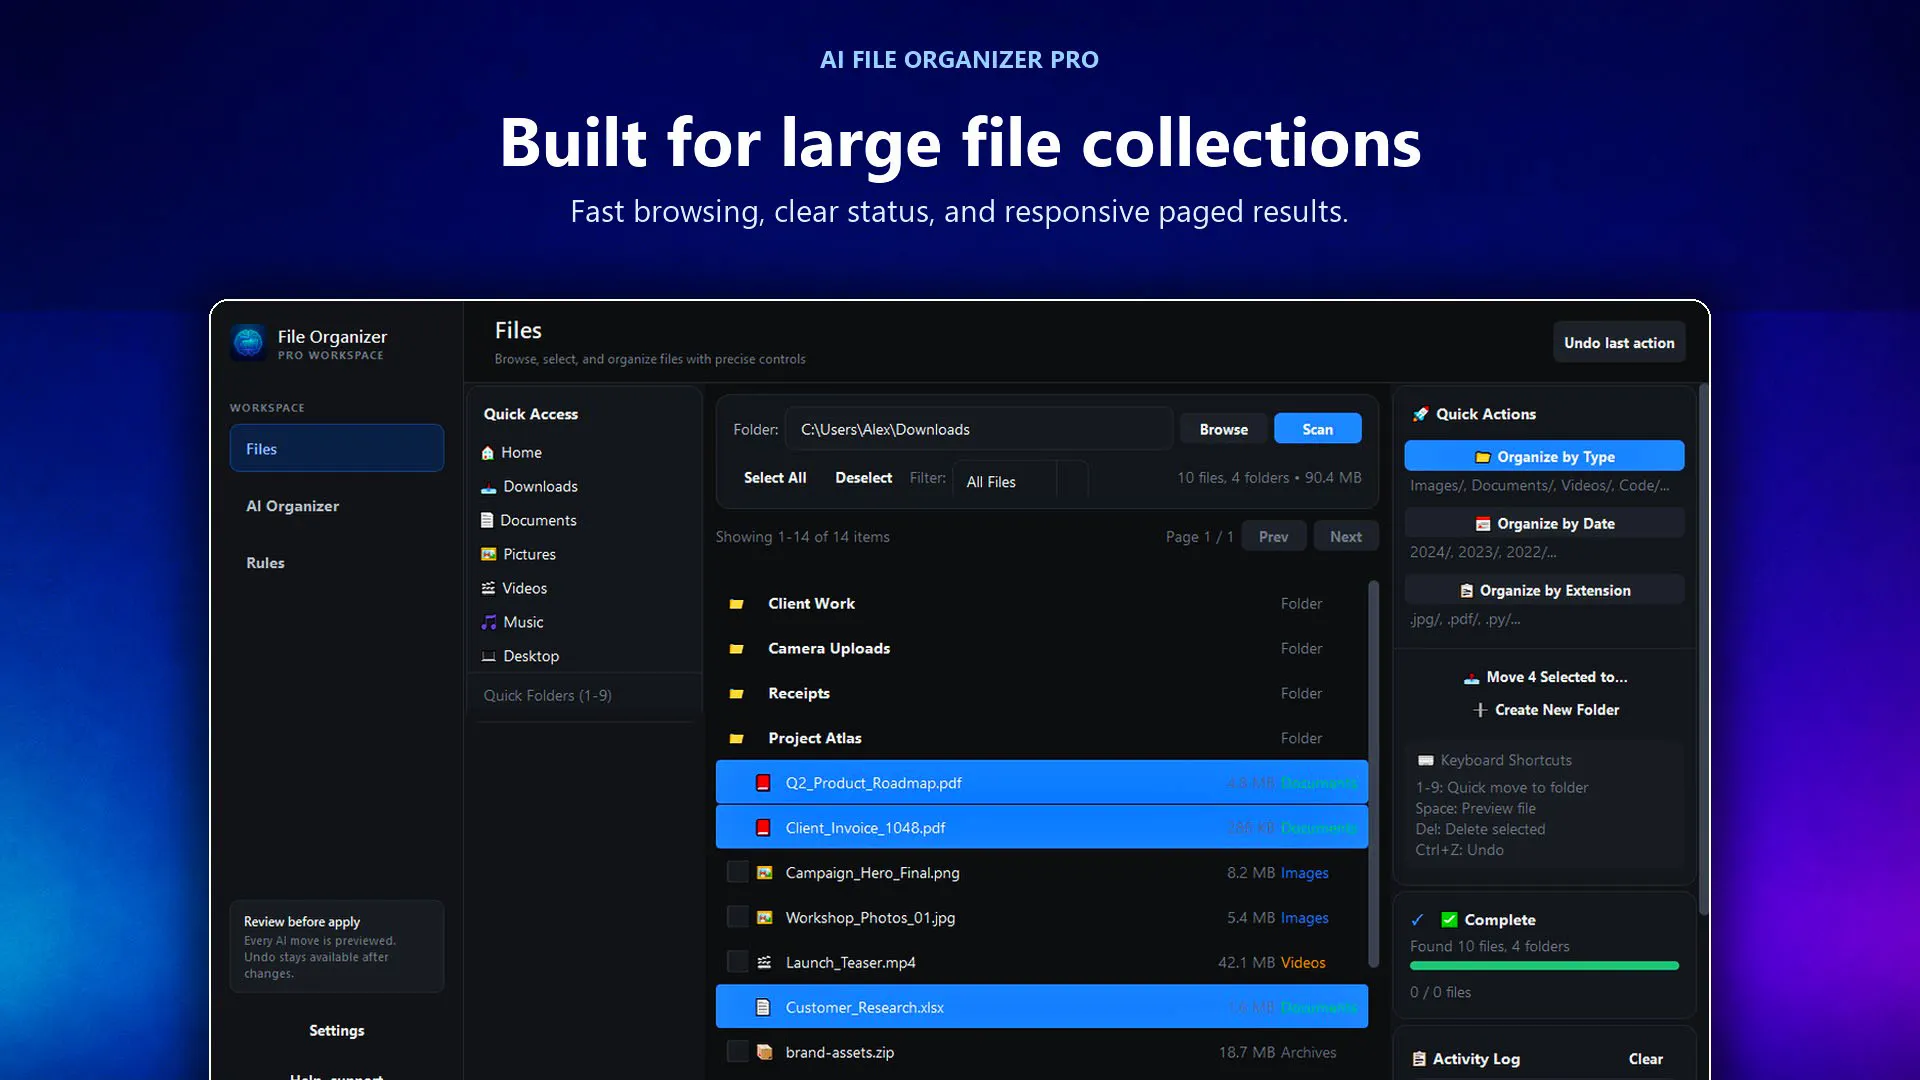Click the folder icon beside Receipts
The image size is (1920, 1080).
coord(737,694)
